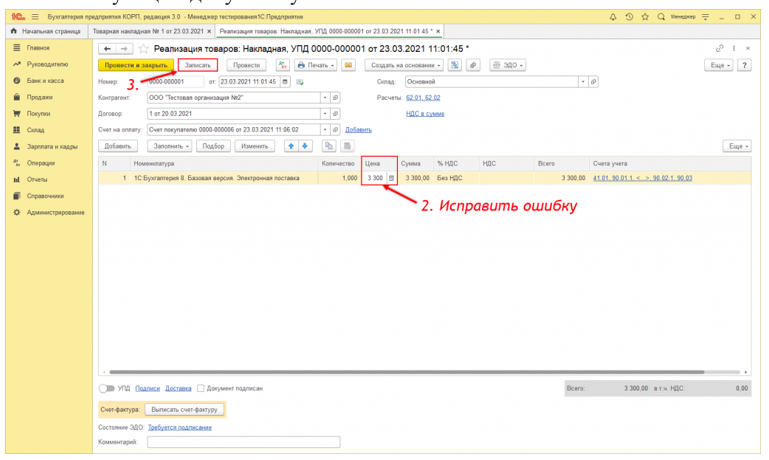Check the Документ подписан checkbox

coord(201,388)
